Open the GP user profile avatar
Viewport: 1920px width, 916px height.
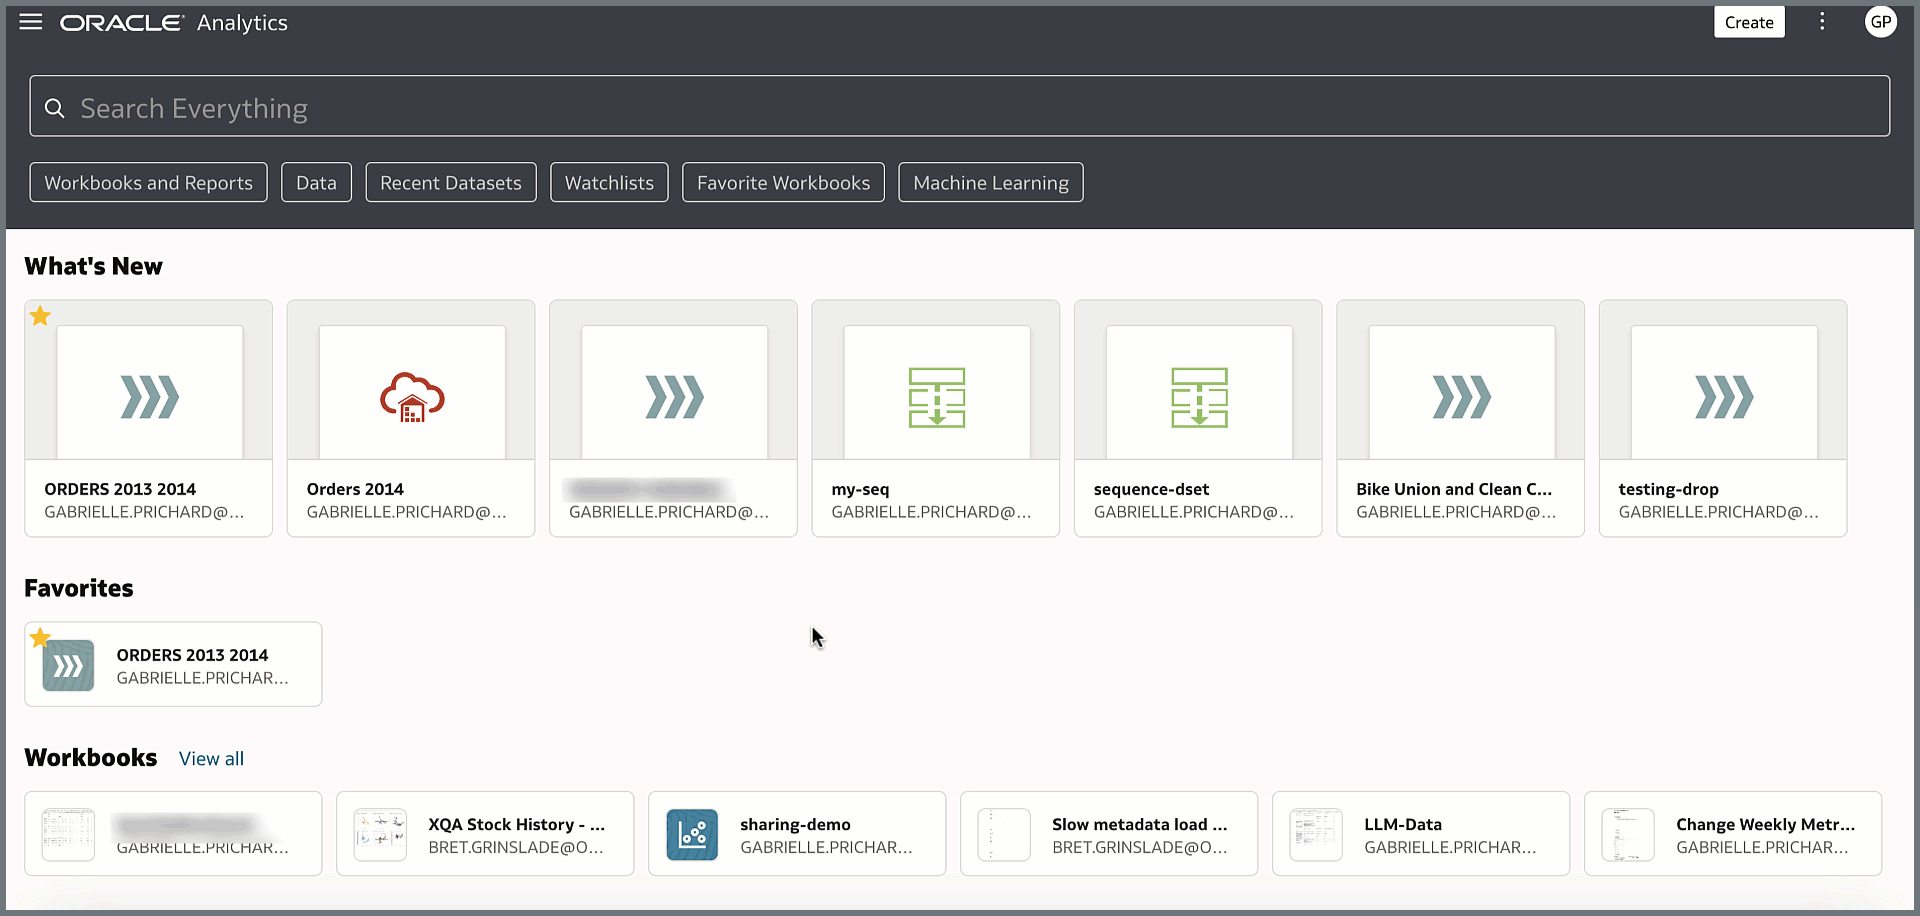(x=1881, y=21)
